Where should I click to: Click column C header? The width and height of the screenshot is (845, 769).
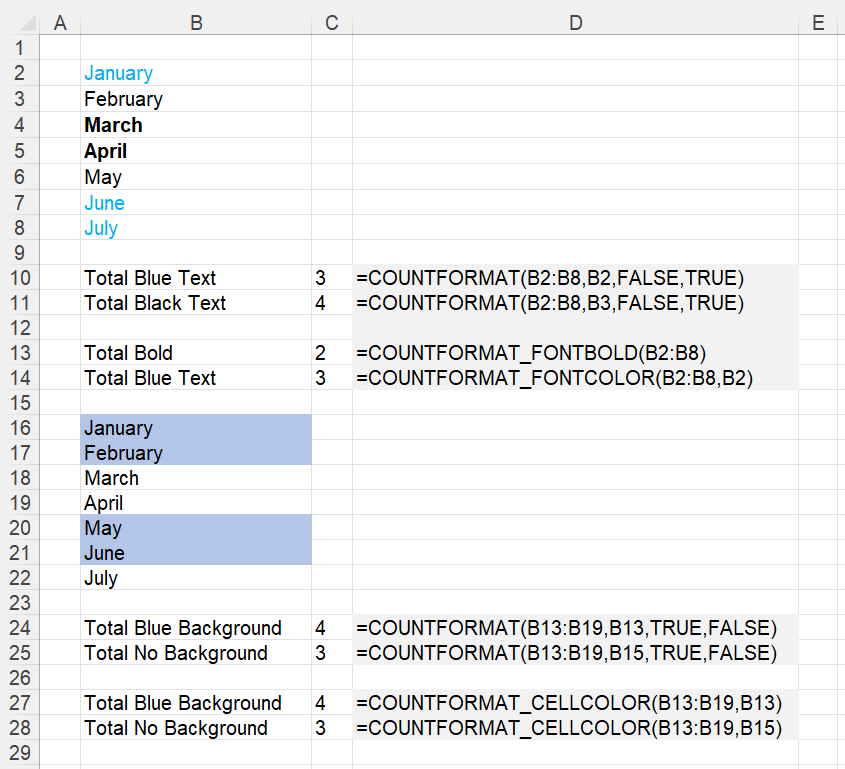[x=332, y=23]
